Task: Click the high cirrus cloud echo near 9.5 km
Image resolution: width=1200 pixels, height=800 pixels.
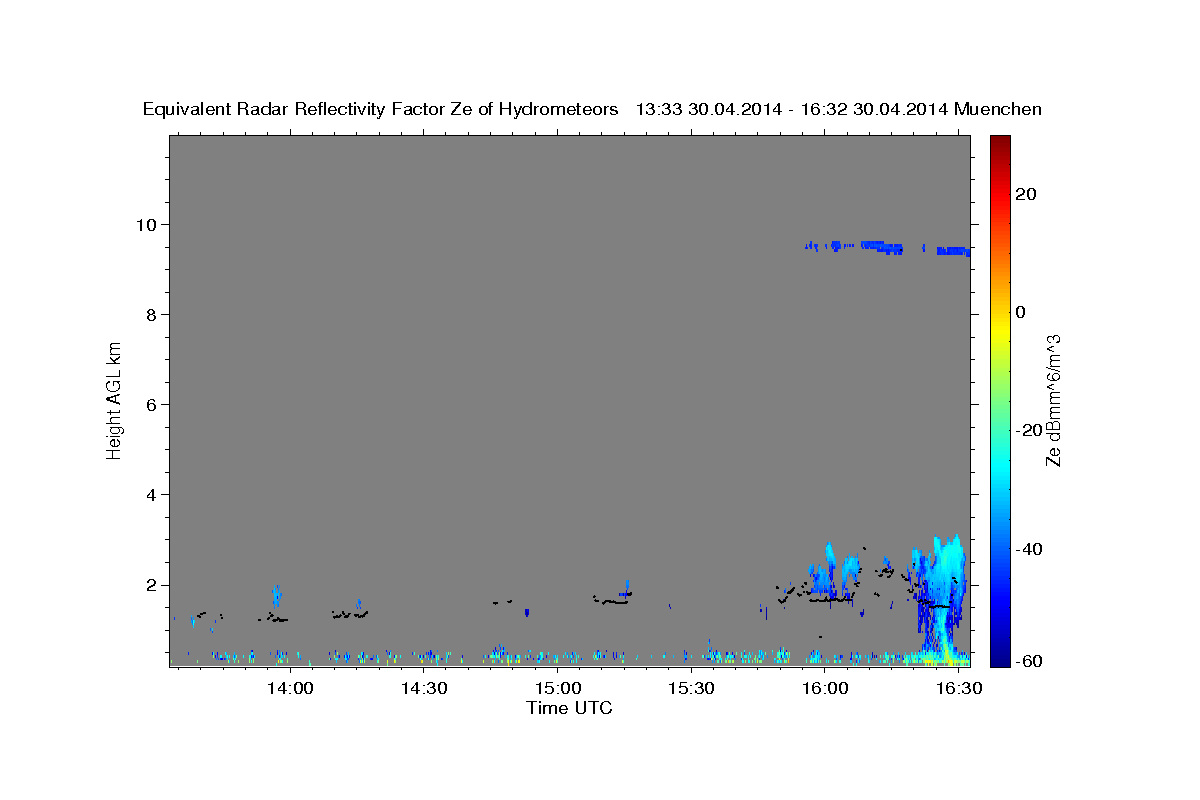Action: pos(888,247)
